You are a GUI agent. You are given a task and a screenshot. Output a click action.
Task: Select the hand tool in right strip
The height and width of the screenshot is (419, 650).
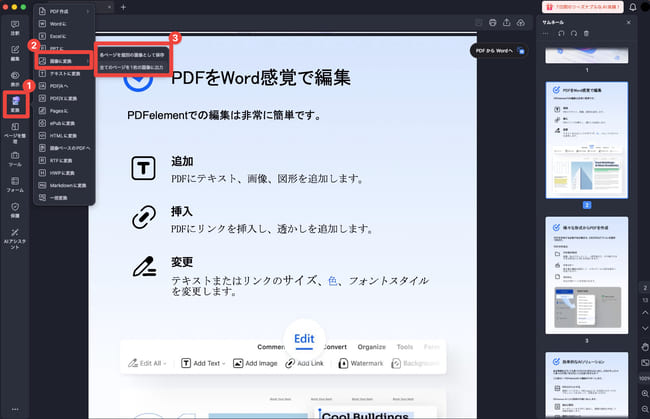click(x=645, y=346)
